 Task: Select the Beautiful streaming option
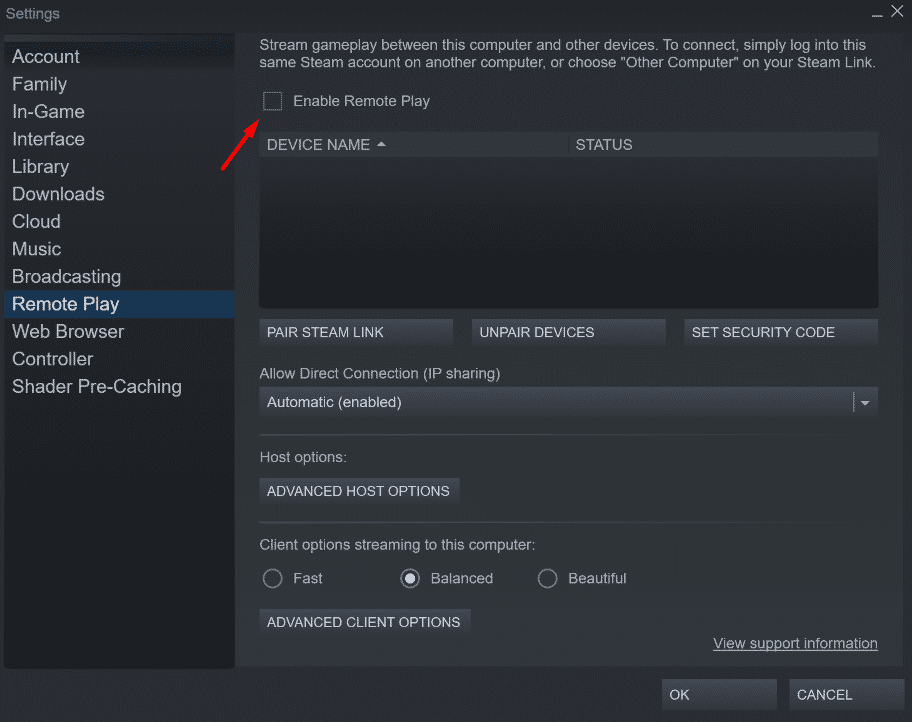[x=547, y=578]
